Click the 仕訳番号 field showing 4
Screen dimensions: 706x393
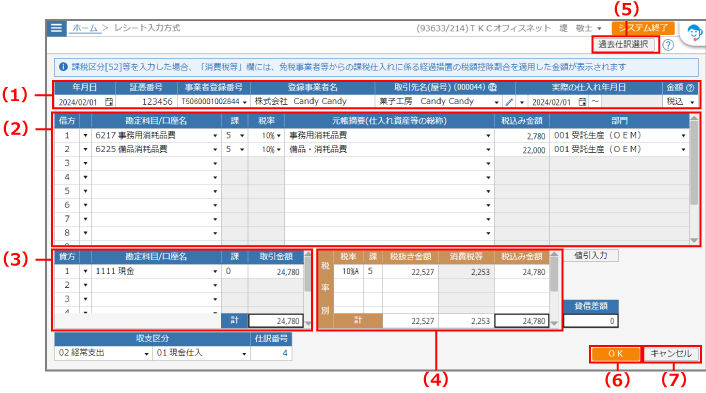(x=271, y=353)
